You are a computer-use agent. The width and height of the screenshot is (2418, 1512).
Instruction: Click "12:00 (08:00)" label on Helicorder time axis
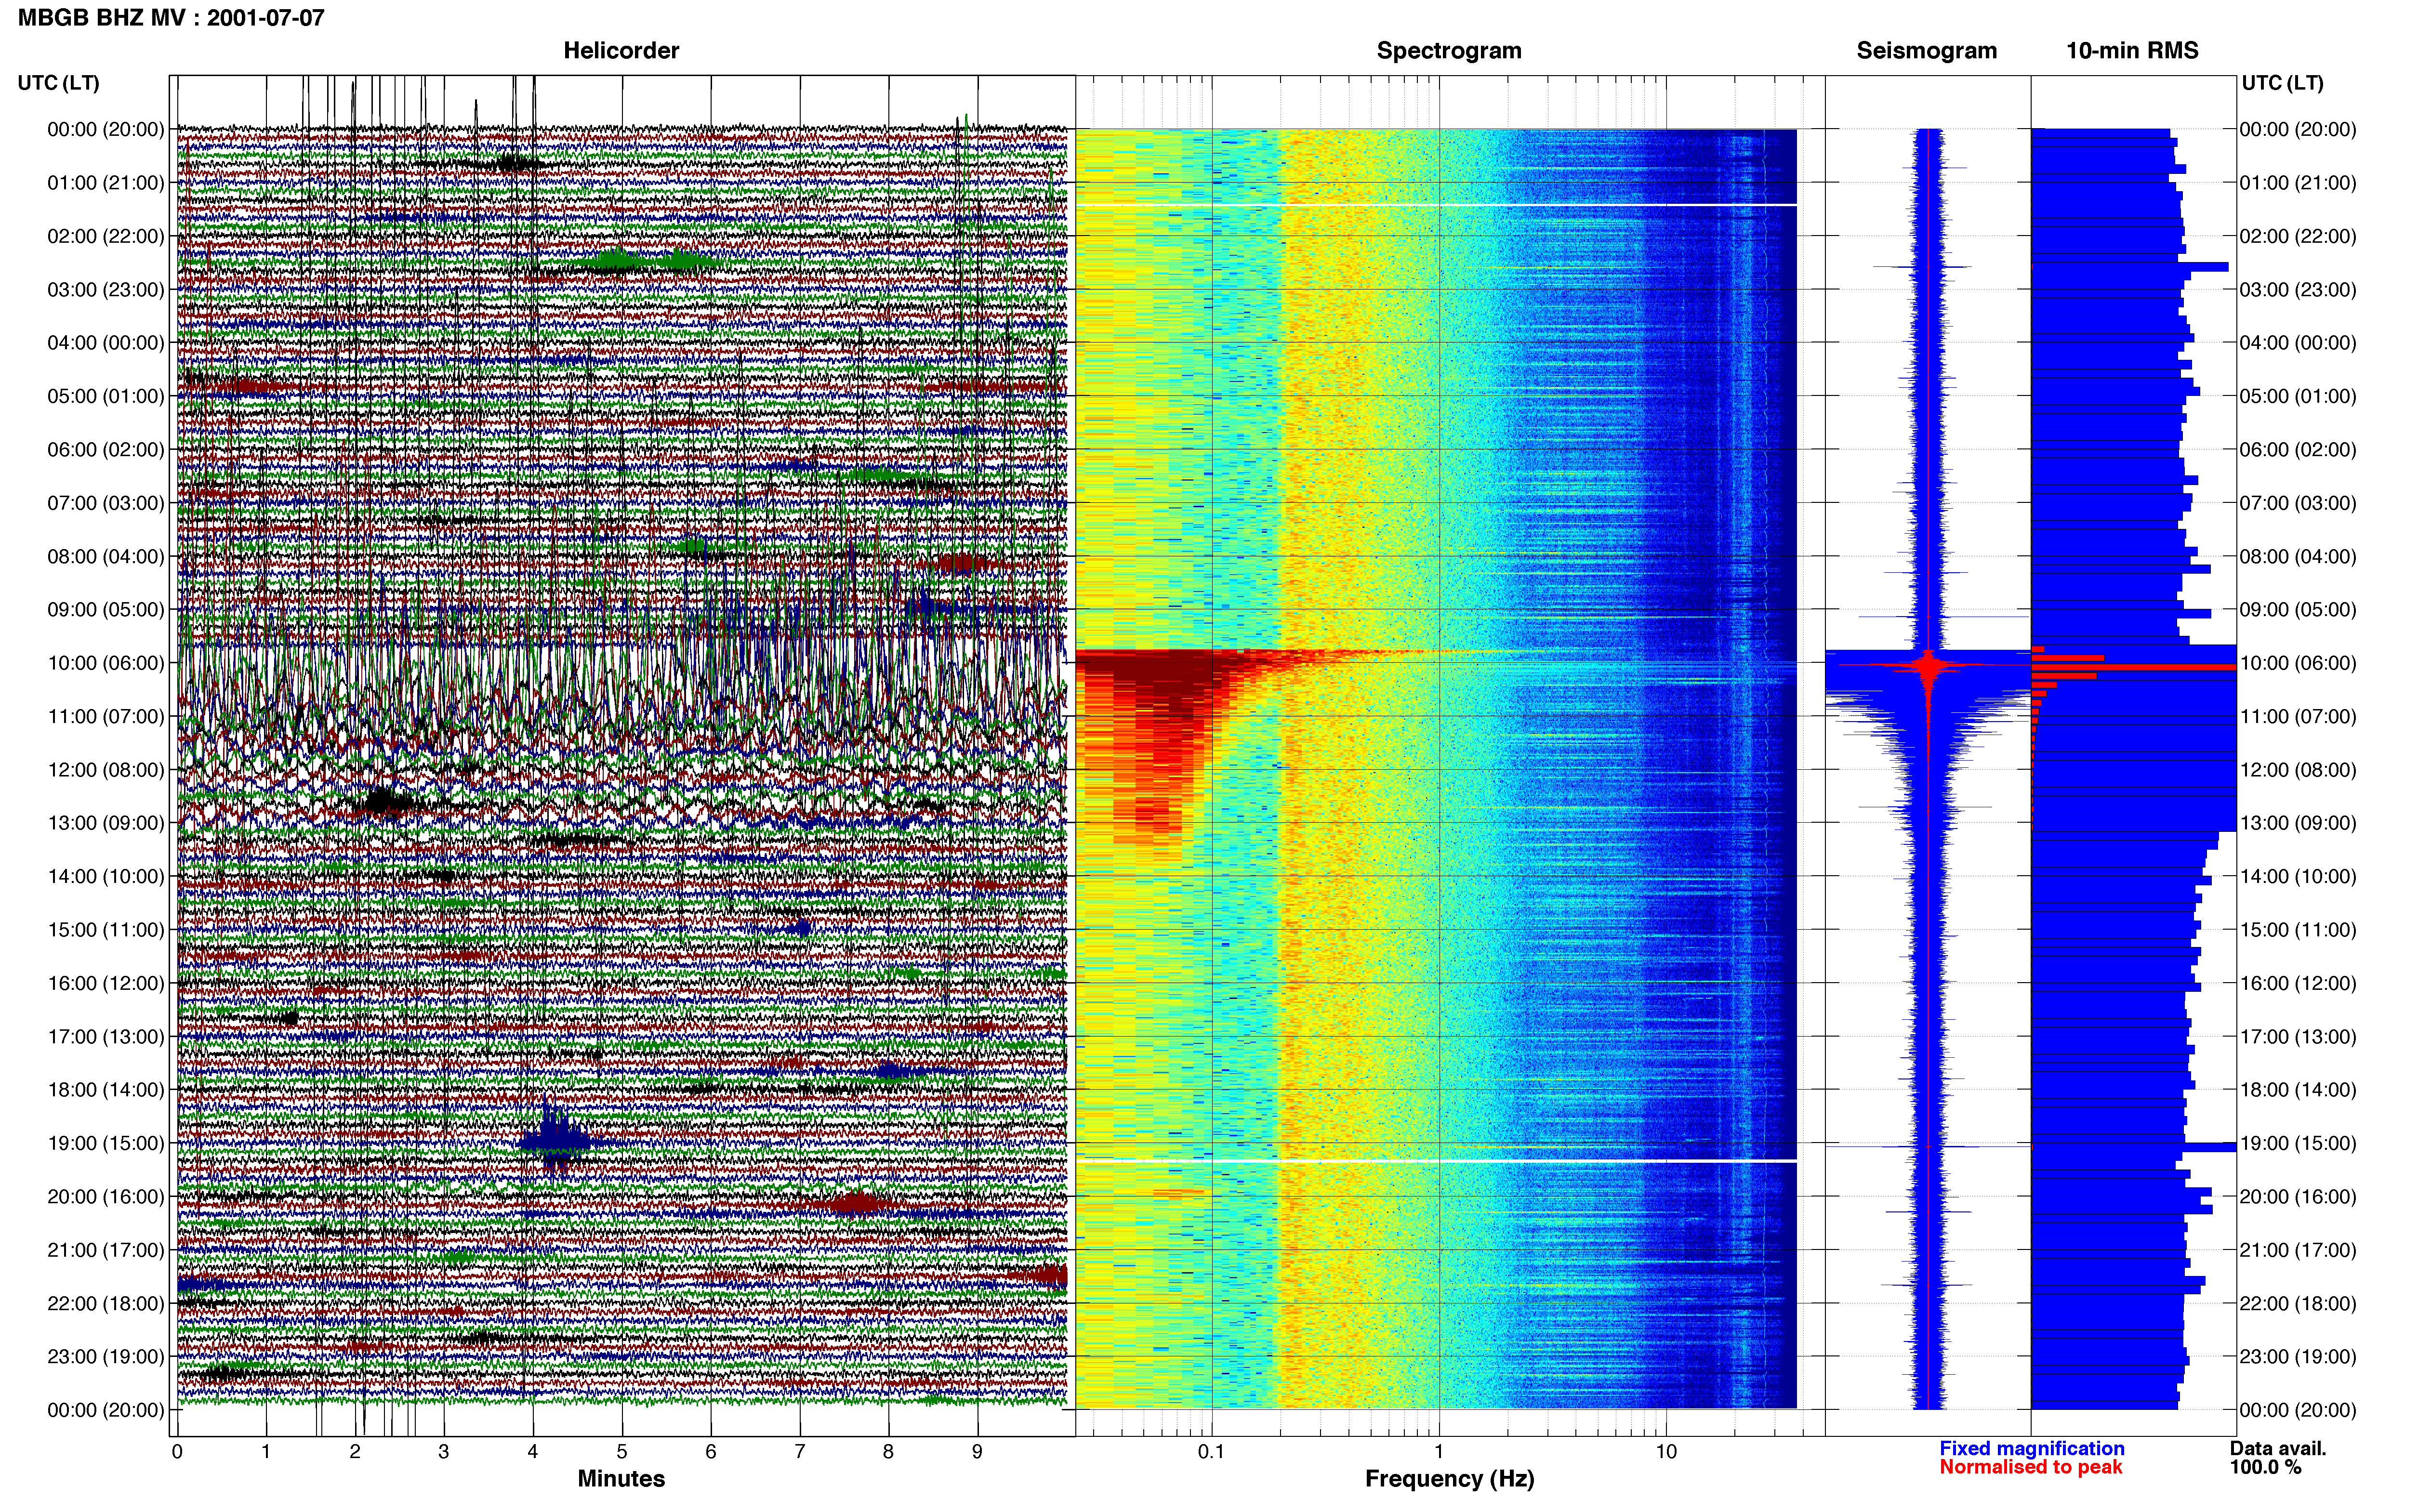[x=106, y=770]
